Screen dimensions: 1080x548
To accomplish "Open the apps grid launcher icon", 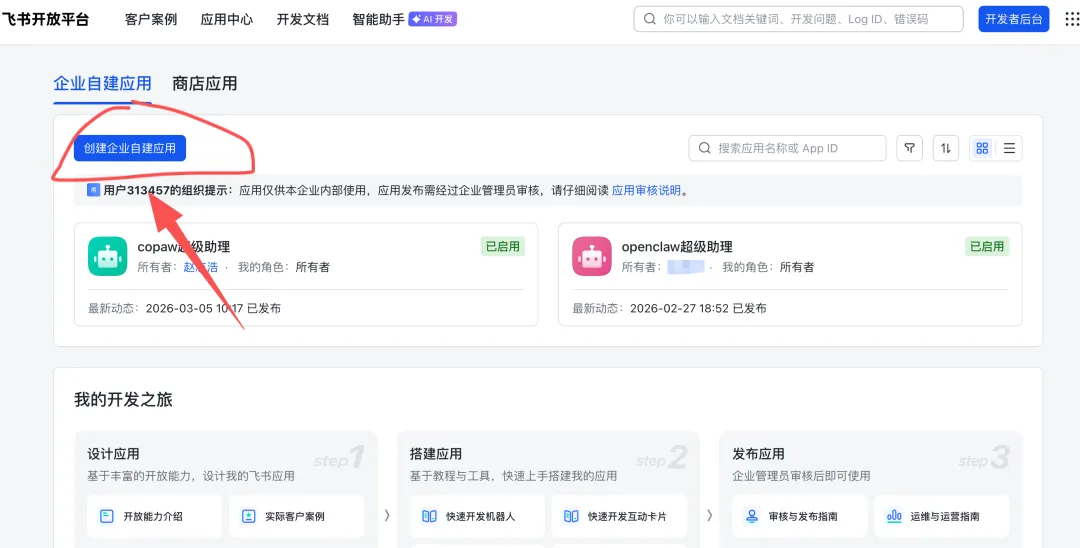I will click(x=1072, y=19).
